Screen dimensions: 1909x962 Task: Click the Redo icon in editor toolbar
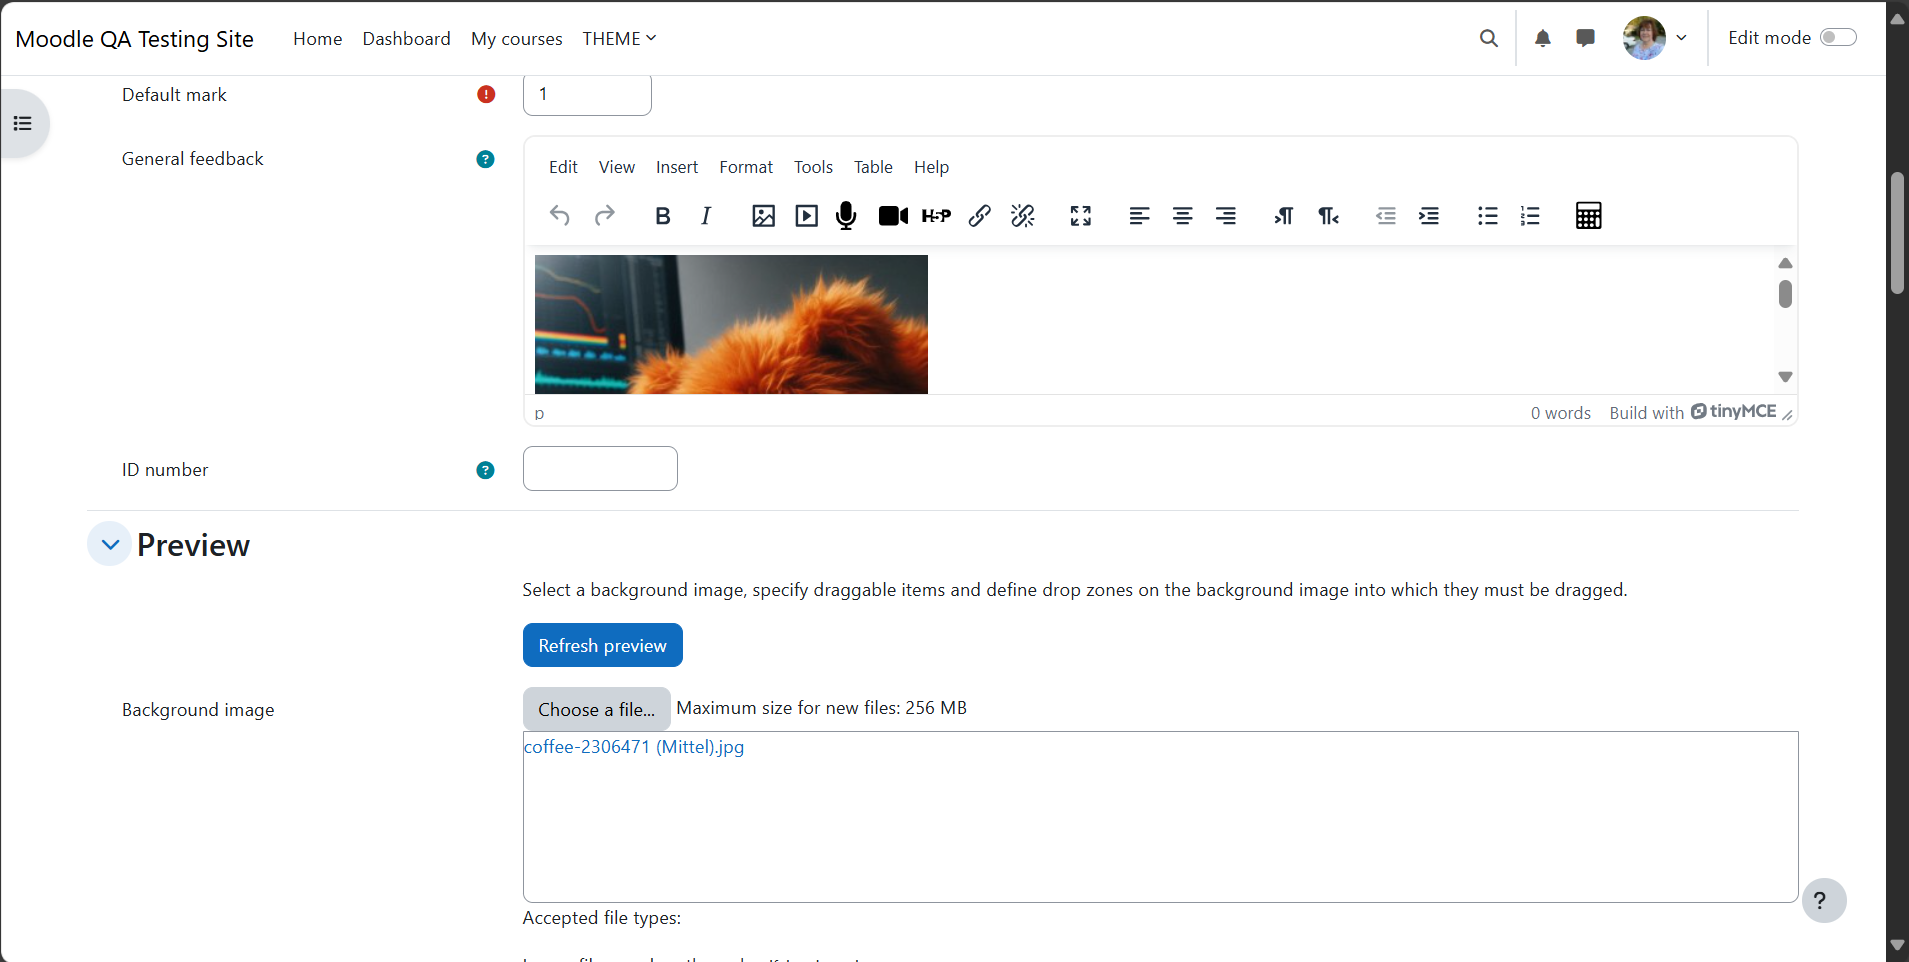[604, 215]
